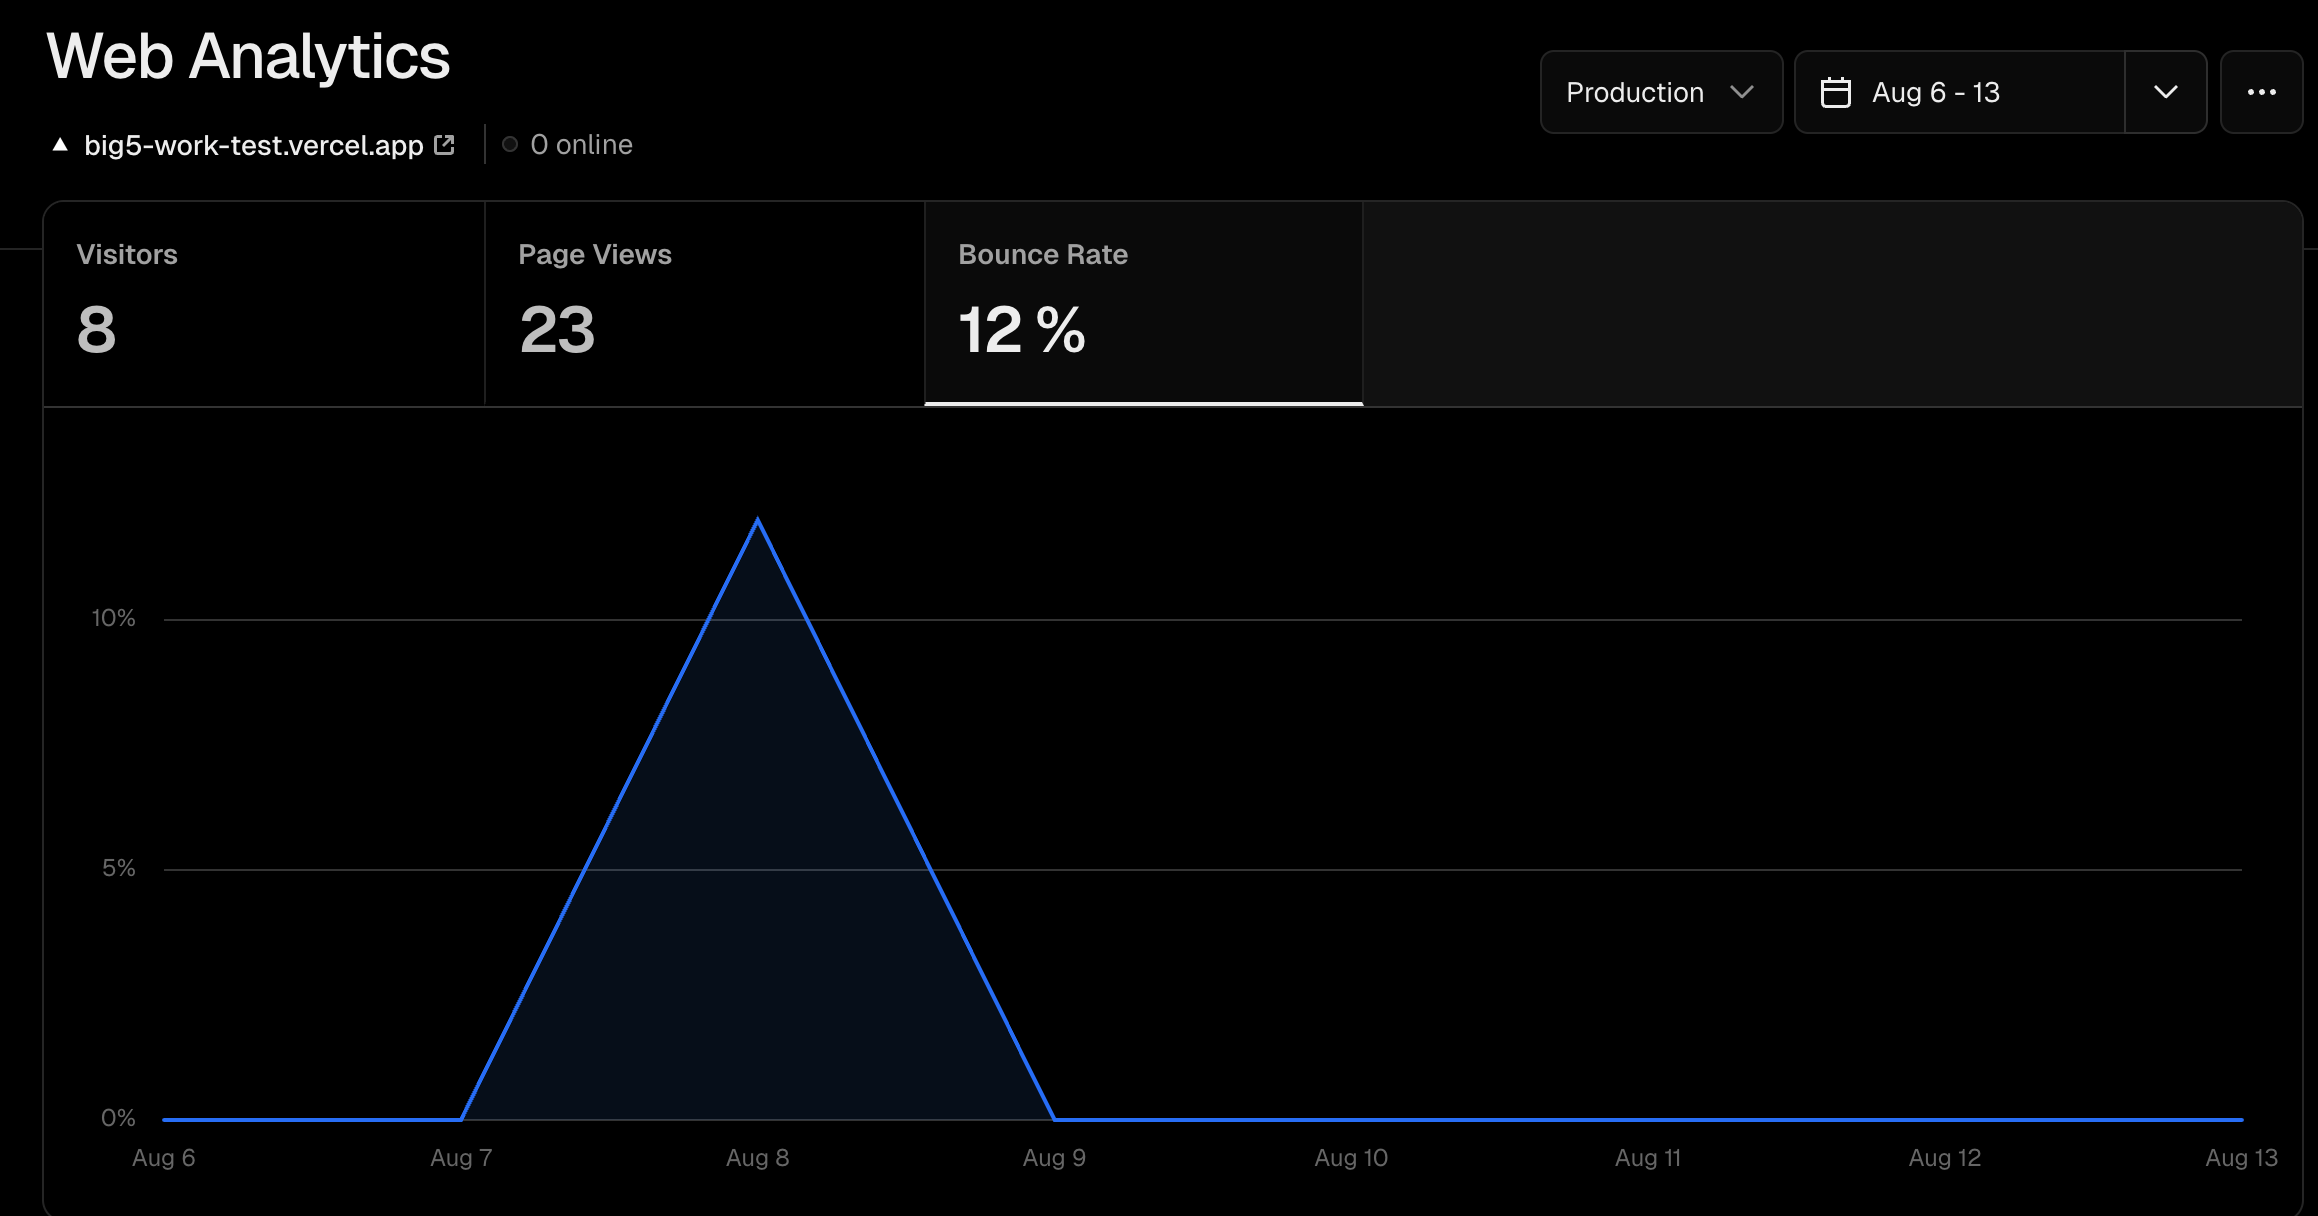Click the 0 online status text
This screenshot has width=2318, height=1216.
pos(581,145)
